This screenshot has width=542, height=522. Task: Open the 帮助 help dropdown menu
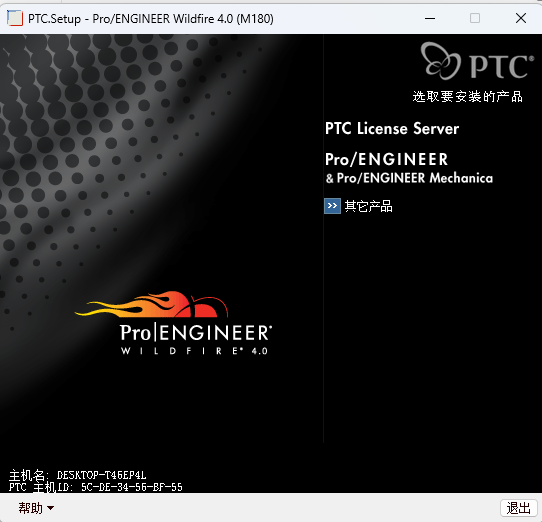36,508
